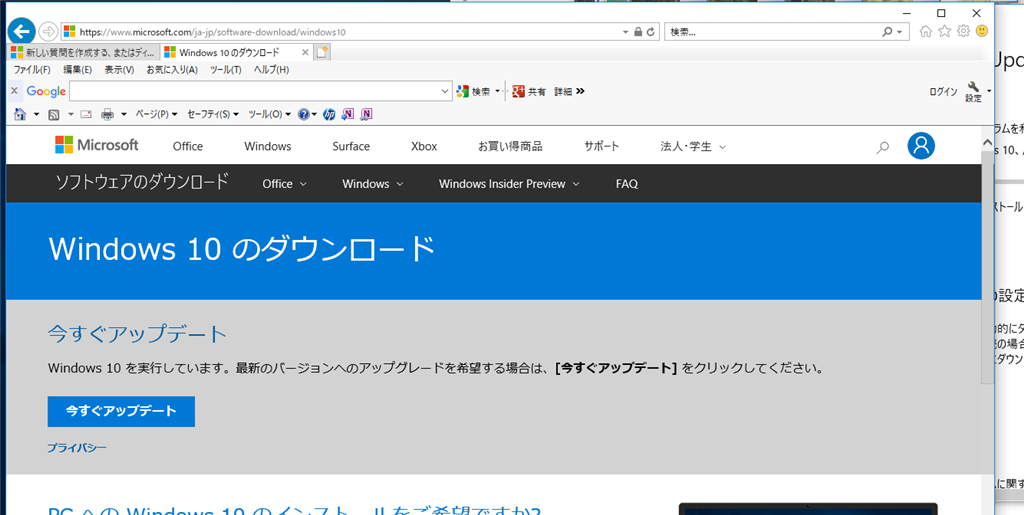The width and height of the screenshot is (1024, 515).
Task: Click the grey forward navigation arrow
Action: point(48,31)
